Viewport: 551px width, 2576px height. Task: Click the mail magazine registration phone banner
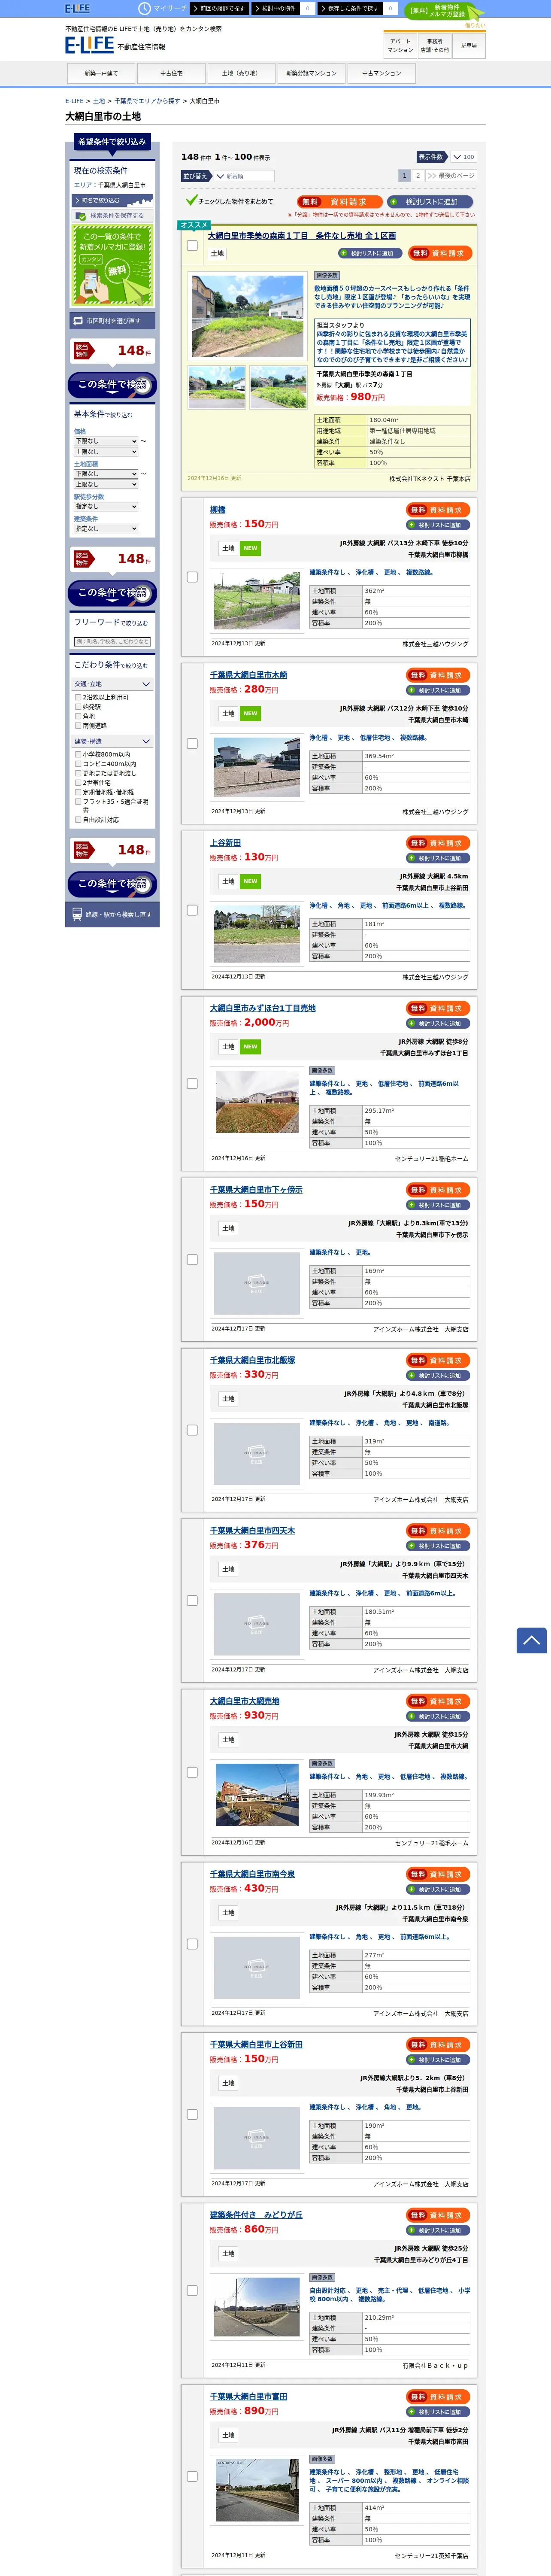pyautogui.click(x=112, y=265)
